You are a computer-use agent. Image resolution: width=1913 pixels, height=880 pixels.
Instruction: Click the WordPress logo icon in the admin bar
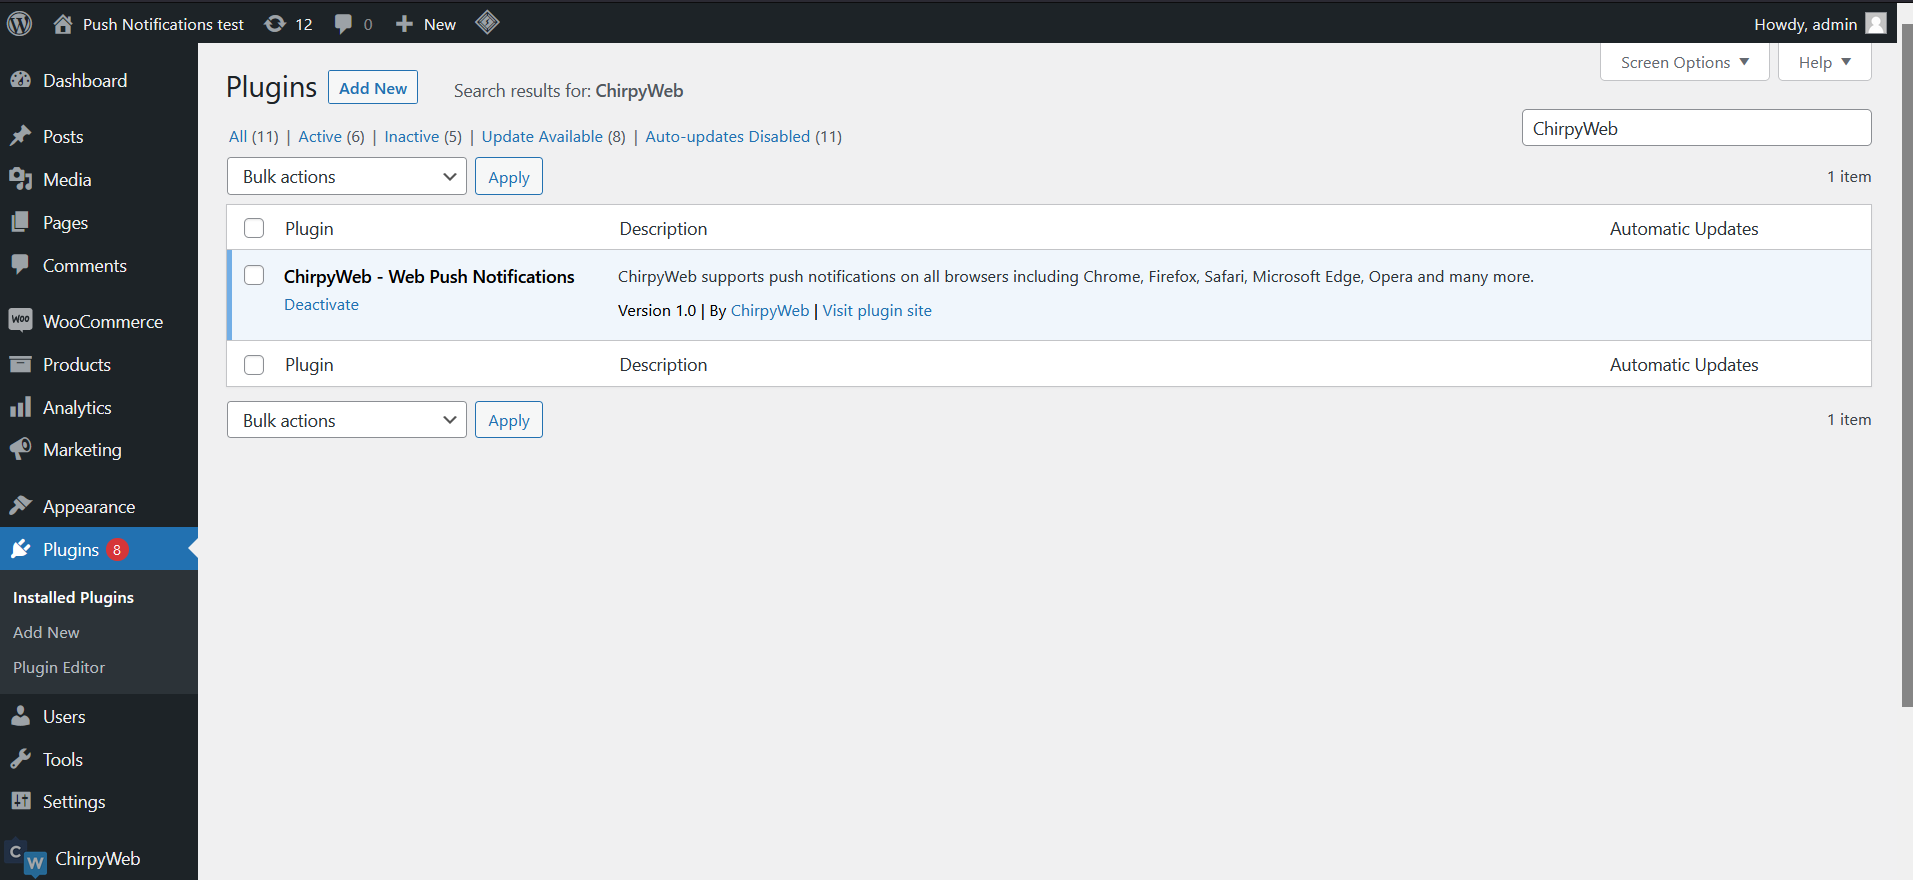point(20,23)
